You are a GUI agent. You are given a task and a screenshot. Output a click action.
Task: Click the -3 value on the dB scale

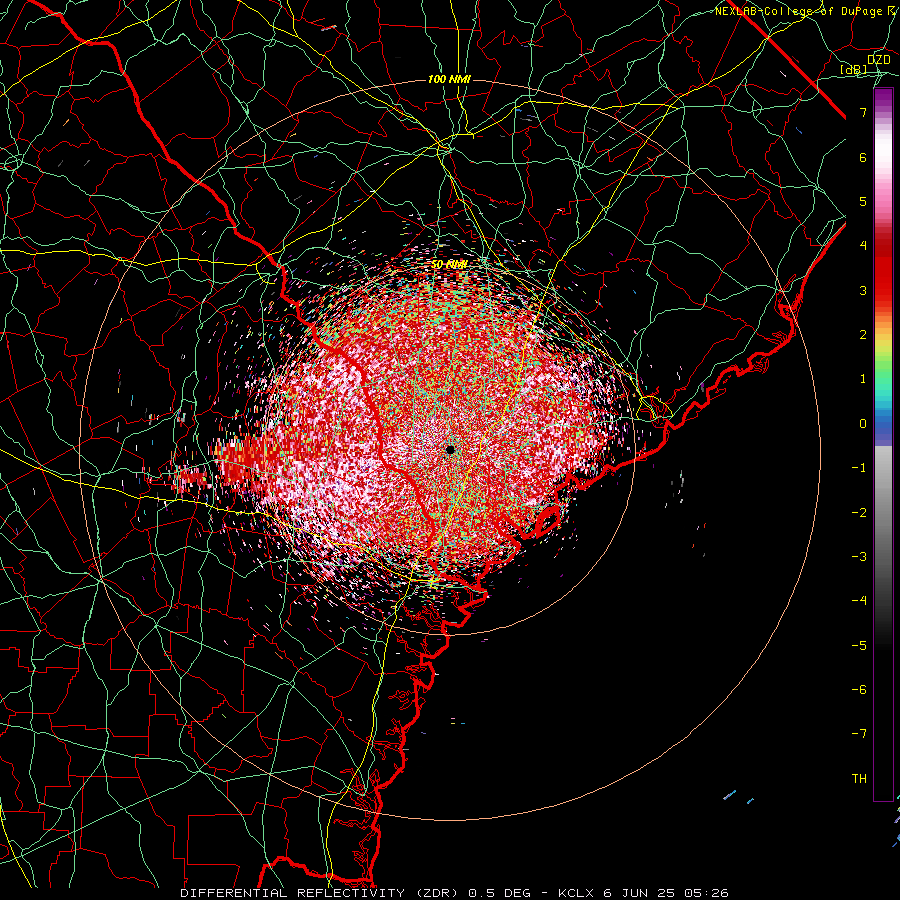coord(859,557)
